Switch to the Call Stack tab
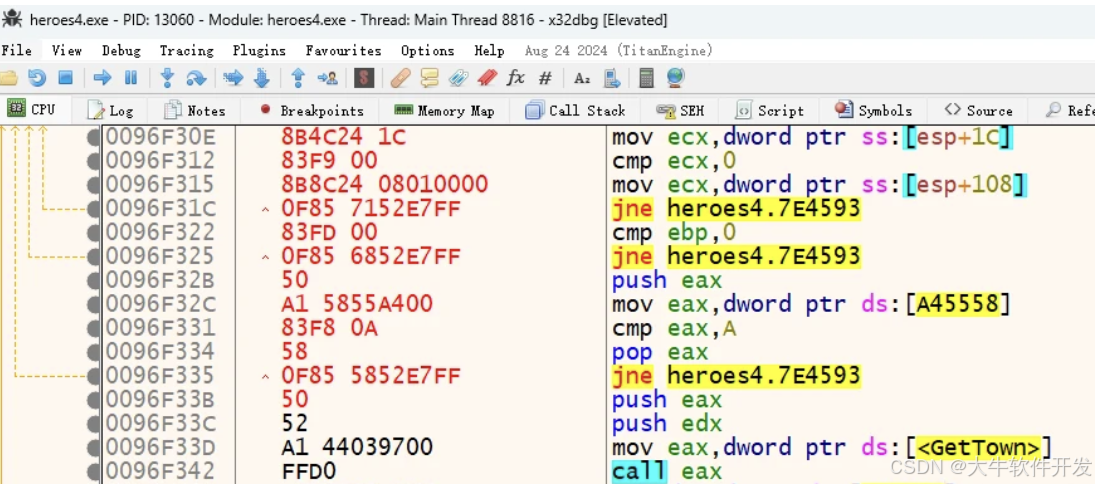Screen dimensions: 1096x484 (x=575, y=111)
